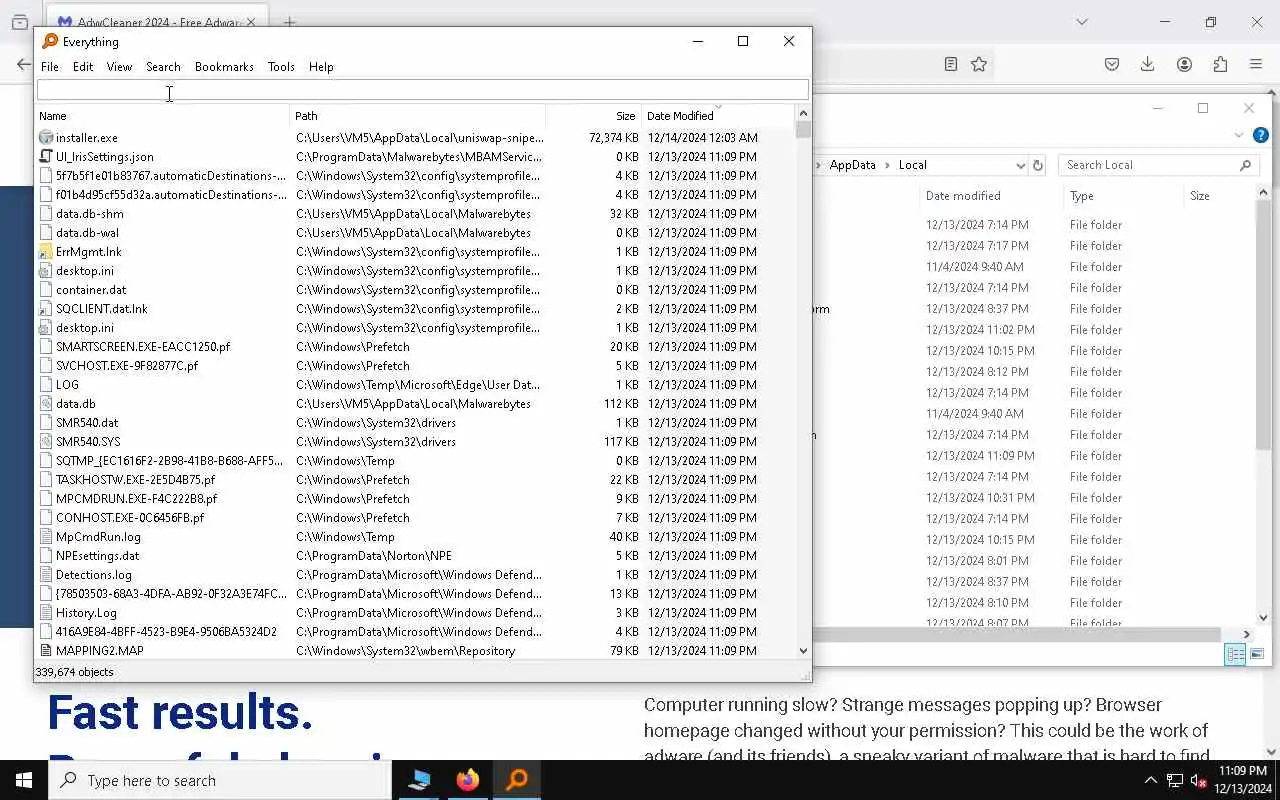Screen dimensions: 1280x800
Task: Select the SQCLIENT.dat.lnk shortcut icon
Action: (46, 309)
